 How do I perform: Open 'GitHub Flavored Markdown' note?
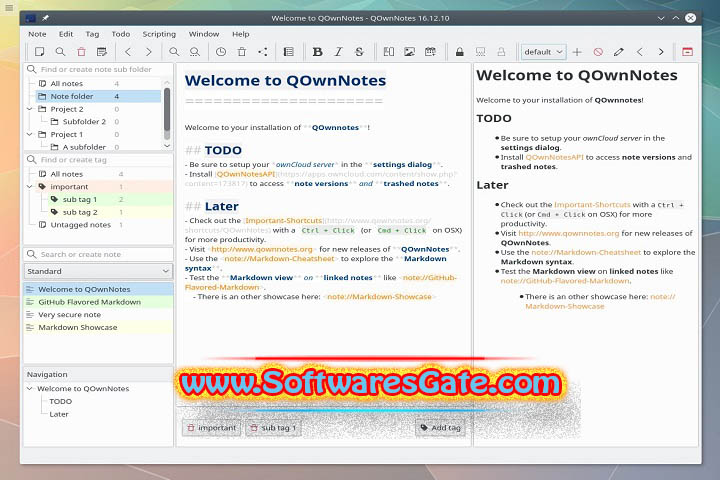coord(98,302)
